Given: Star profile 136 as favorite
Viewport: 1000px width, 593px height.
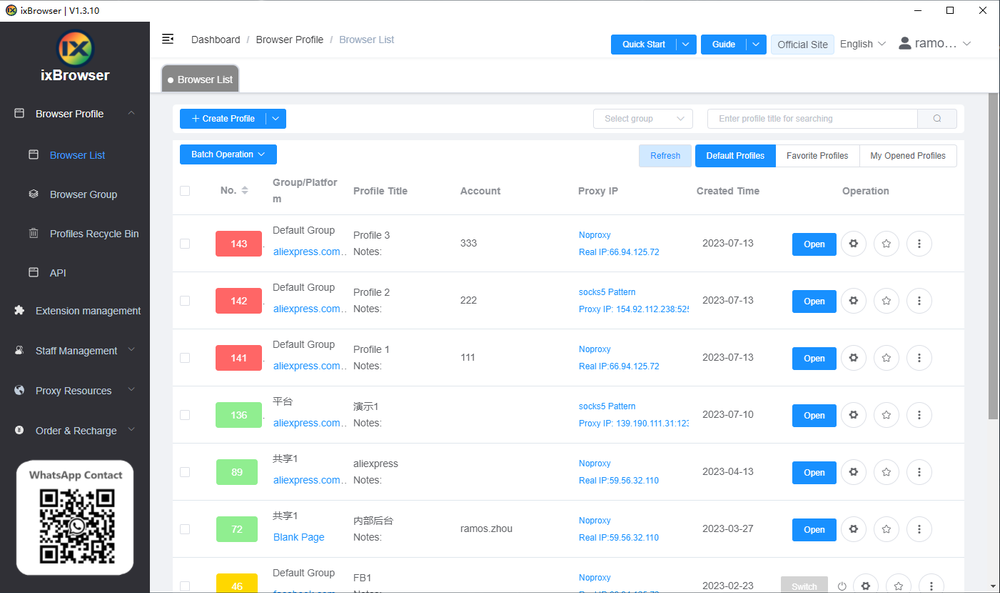Looking at the screenshot, I should [x=886, y=415].
